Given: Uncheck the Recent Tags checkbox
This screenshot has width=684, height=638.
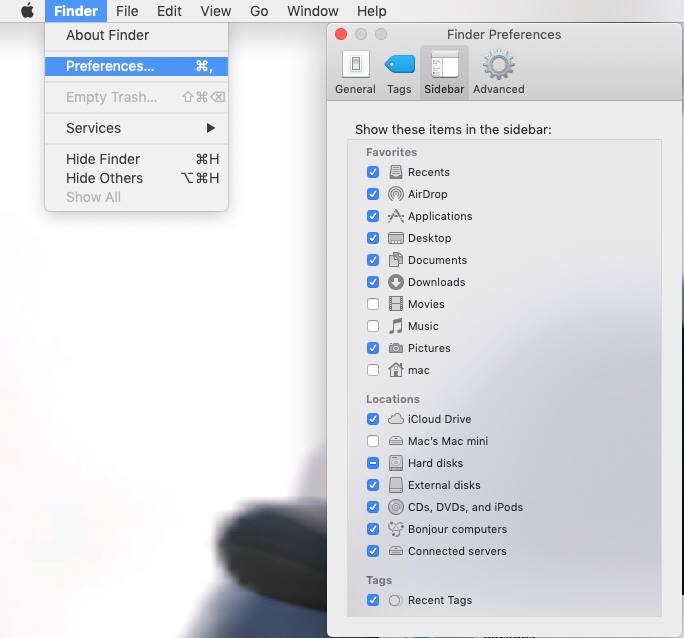Looking at the screenshot, I should coord(373,600).
